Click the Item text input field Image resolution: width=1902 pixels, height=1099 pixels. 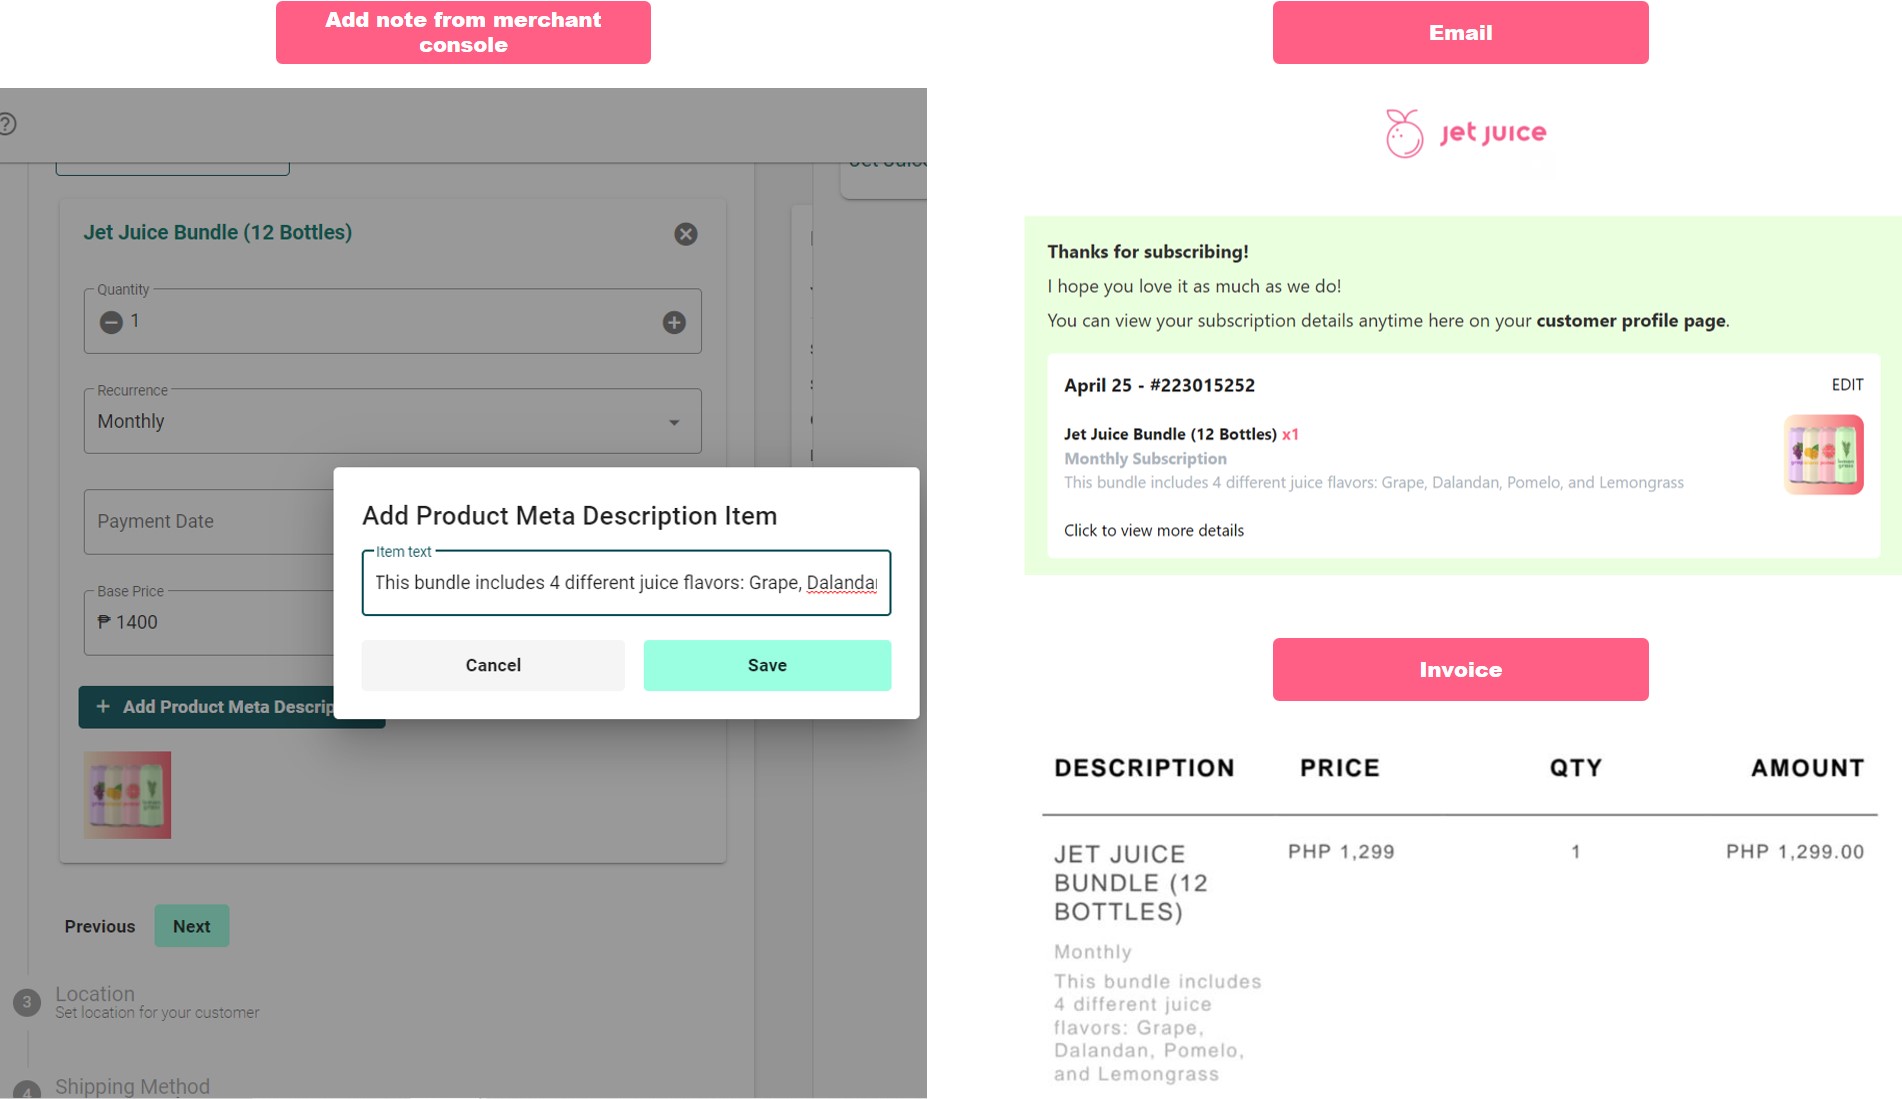pyautogui.click(x=626, y=583)
